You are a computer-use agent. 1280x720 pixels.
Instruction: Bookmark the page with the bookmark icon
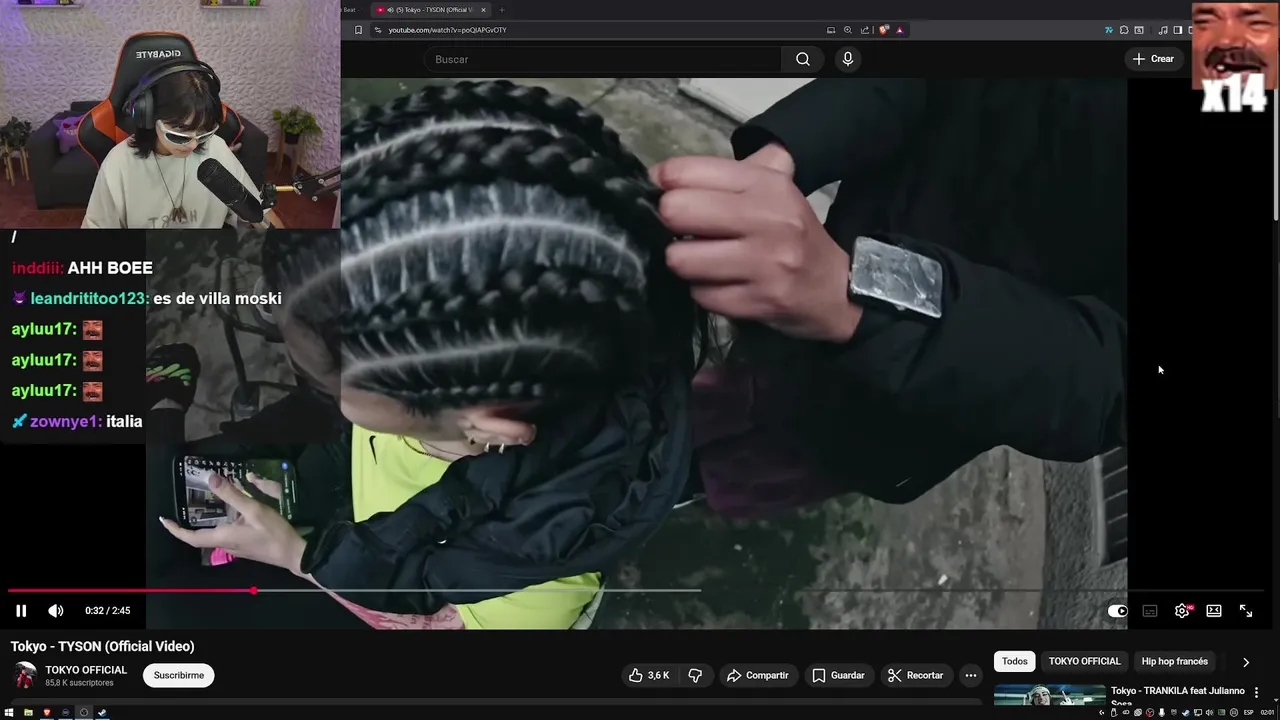358,30
